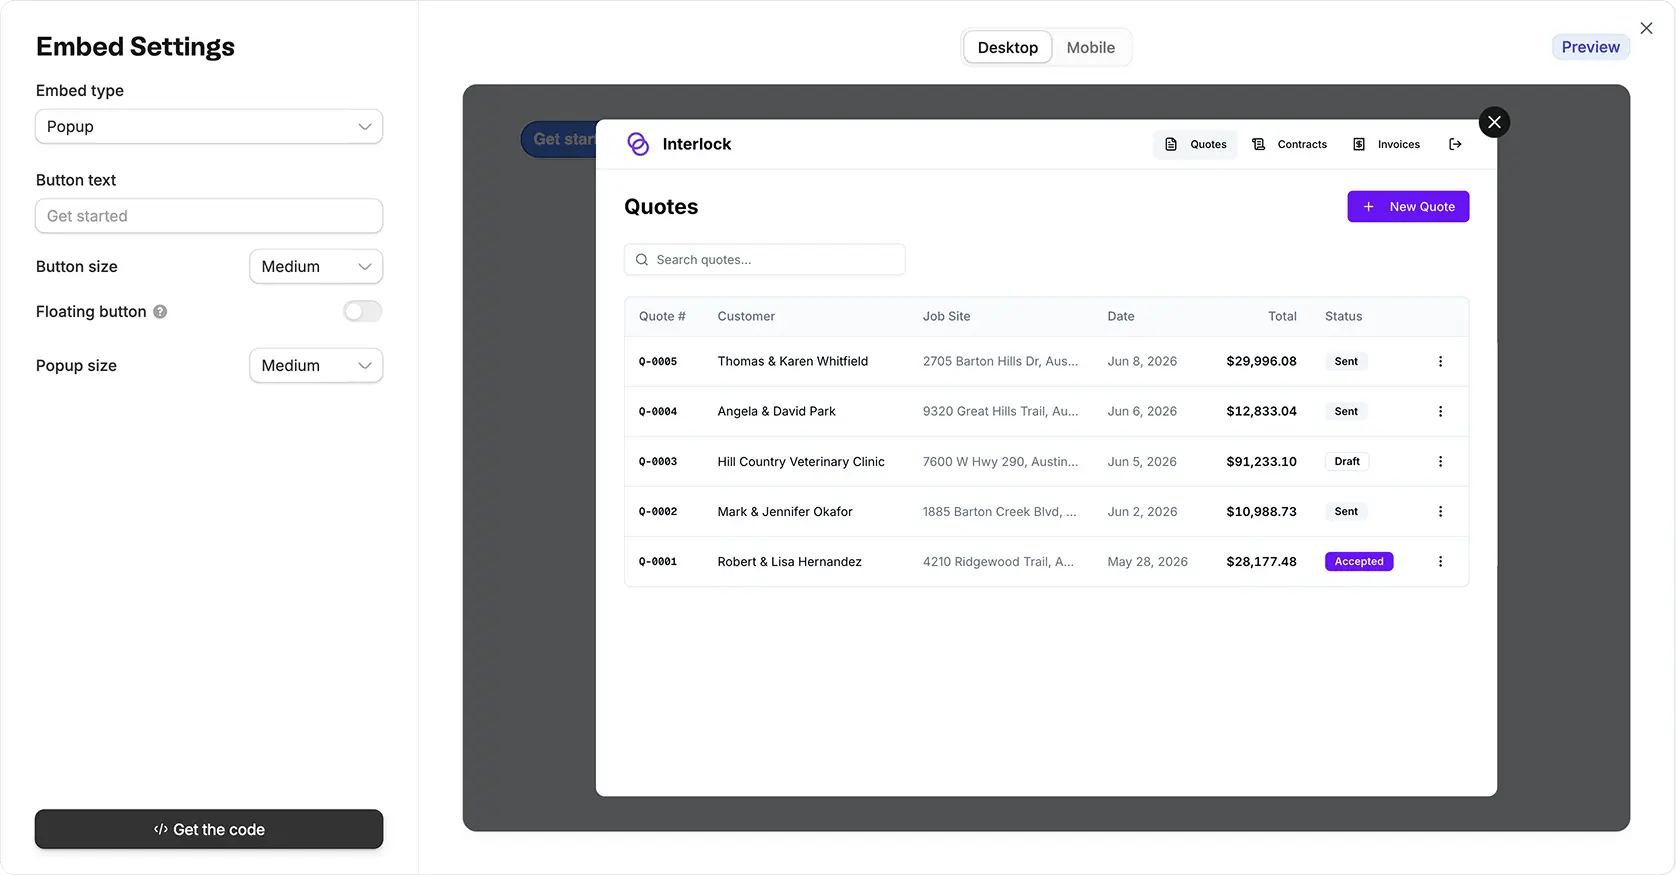Go to the Invoices nav item

pyautogui.click(x=1387, y=144)
